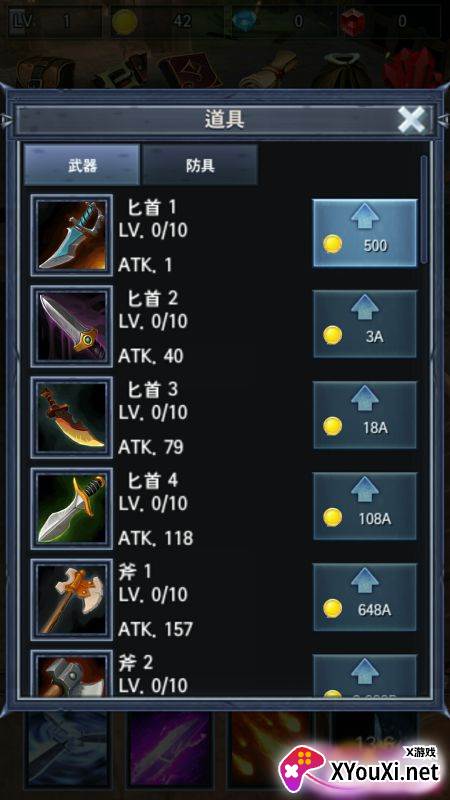Switch to the 防具 armor tab
Screen dimensions: 450x800
pos(200,165)
